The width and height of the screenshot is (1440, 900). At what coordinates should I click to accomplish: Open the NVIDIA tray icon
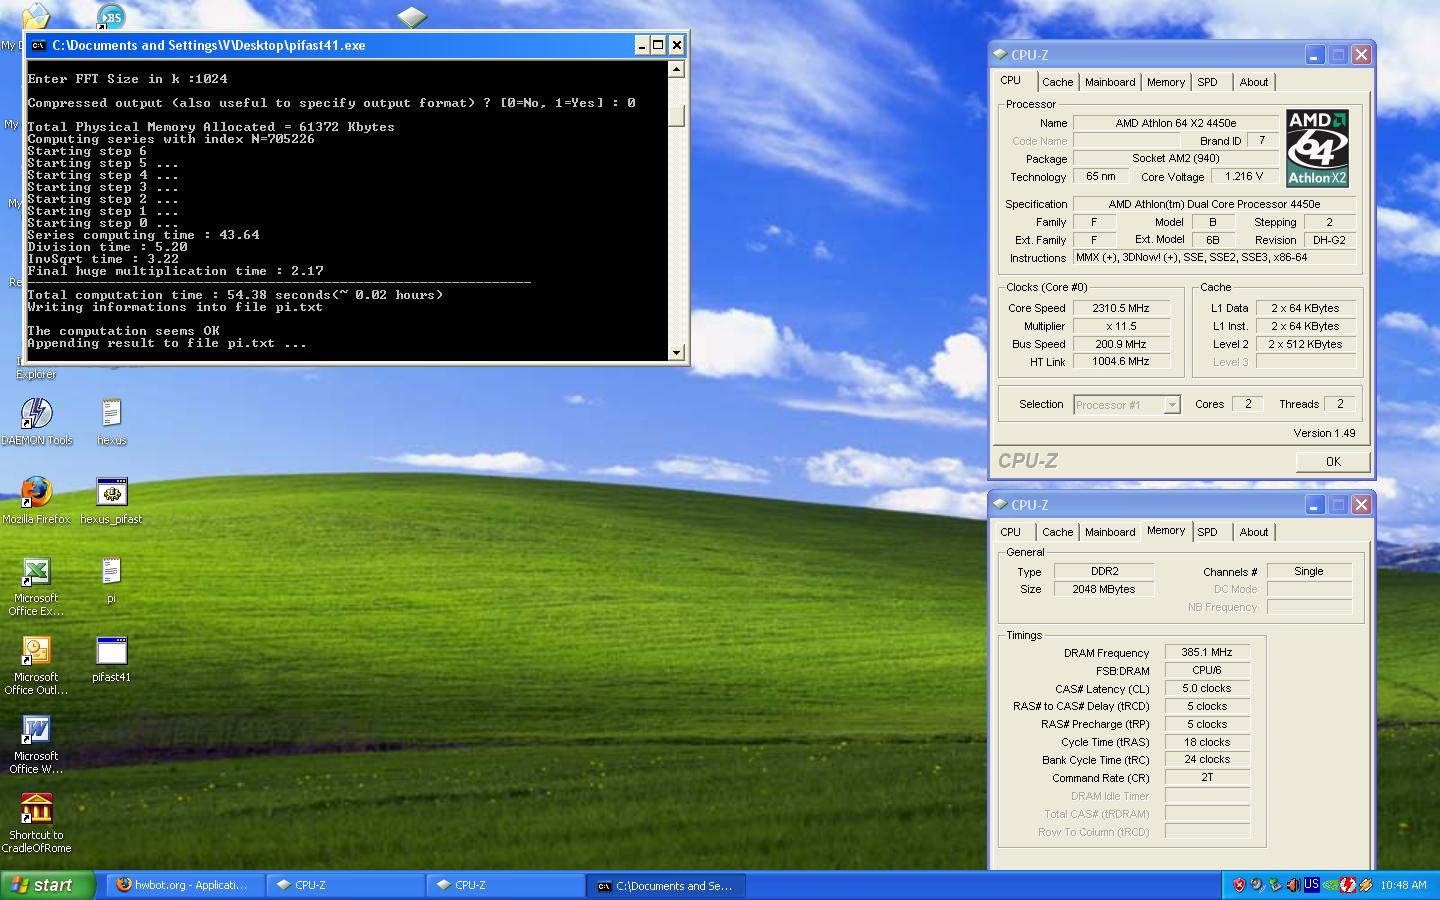(x=1329, y=885)
